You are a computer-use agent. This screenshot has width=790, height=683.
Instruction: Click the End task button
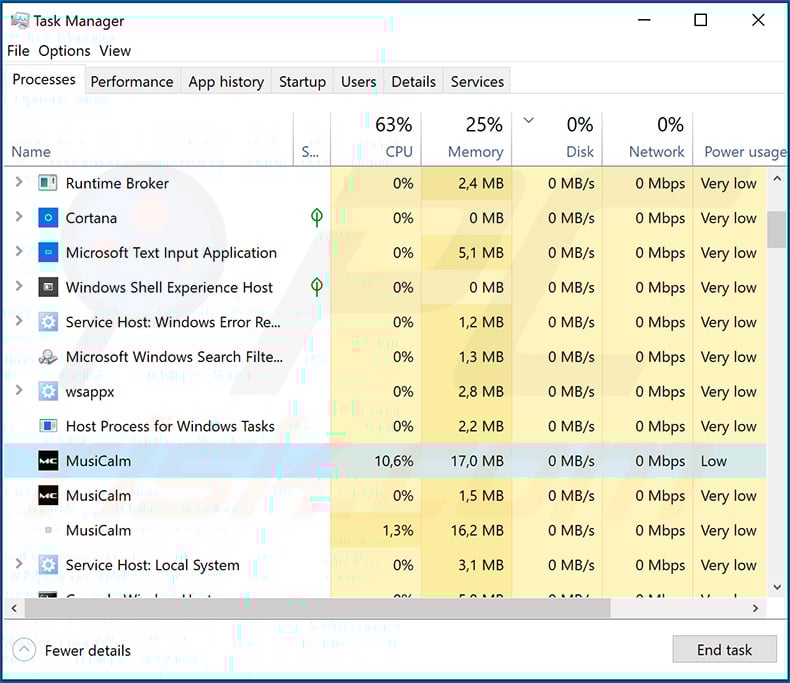tap(725, 649)
